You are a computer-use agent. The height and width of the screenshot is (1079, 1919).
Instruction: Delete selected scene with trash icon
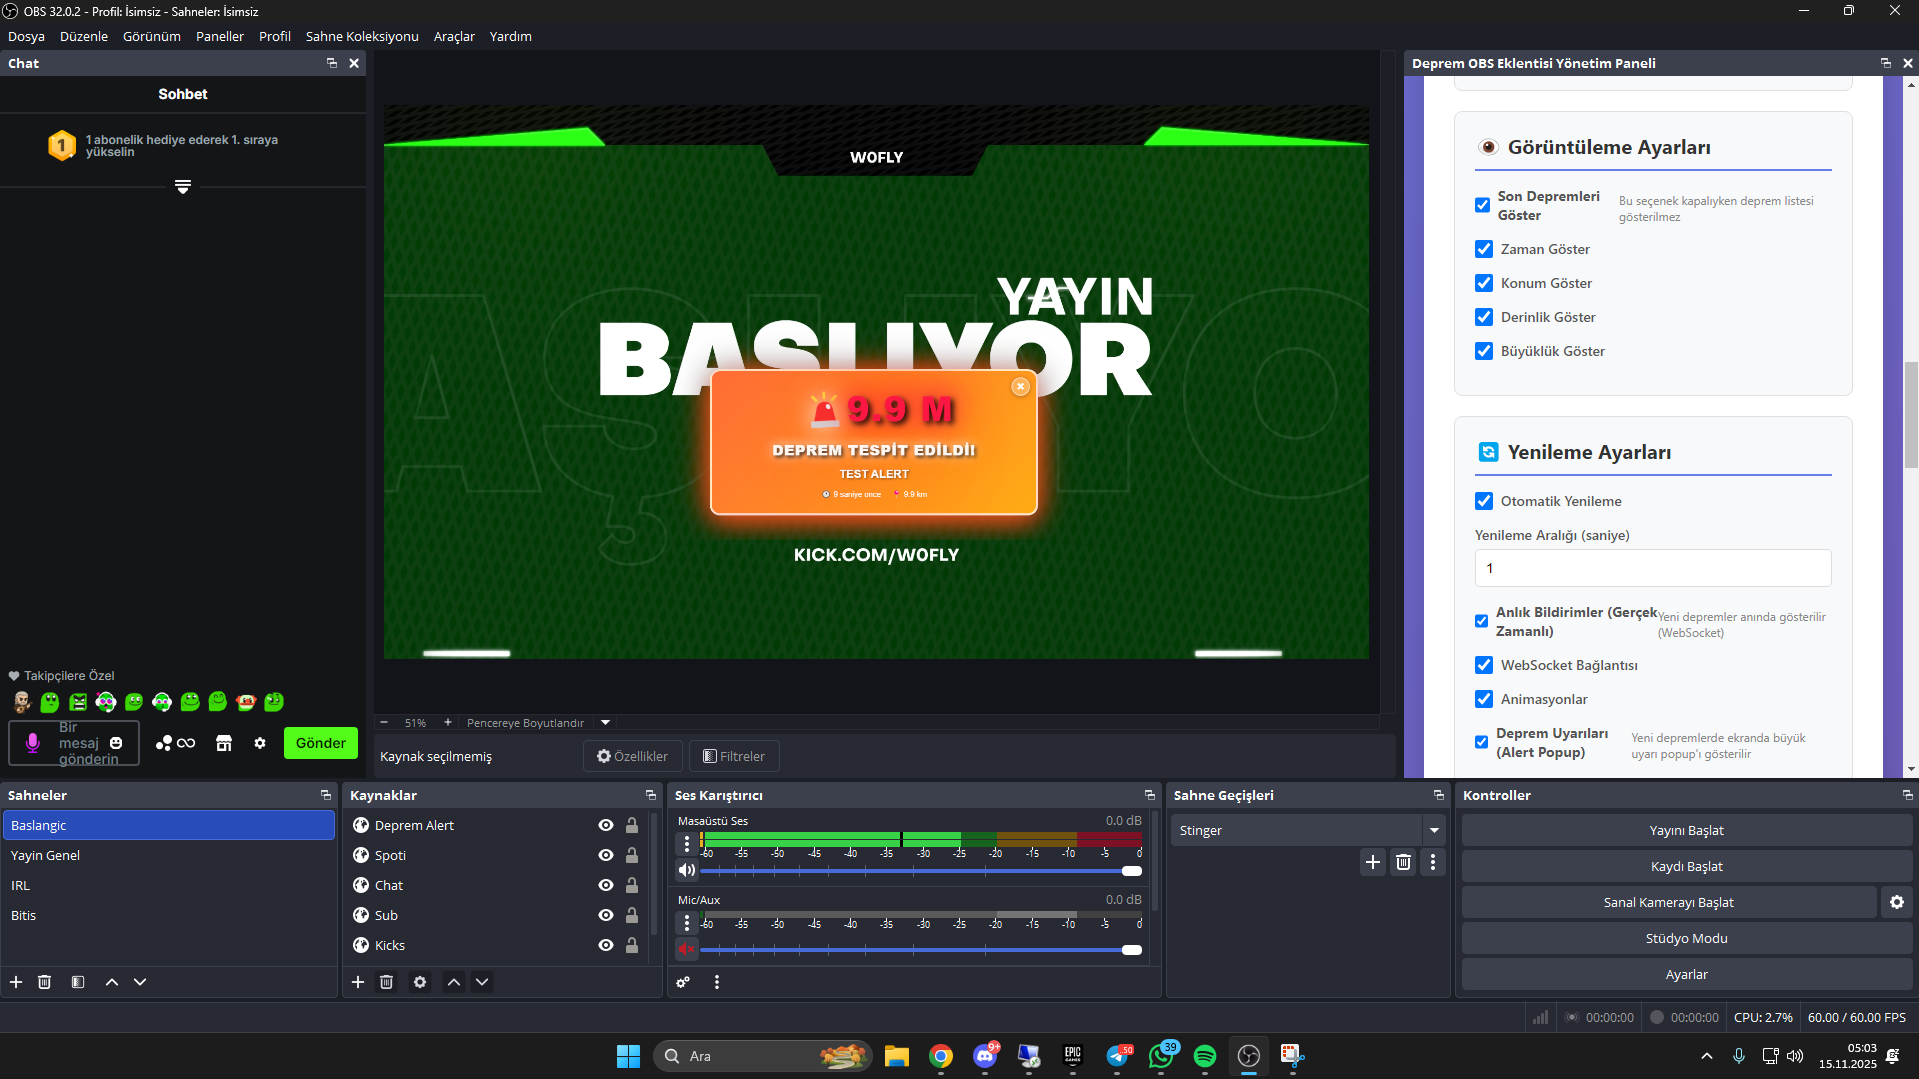coord(45,982)
